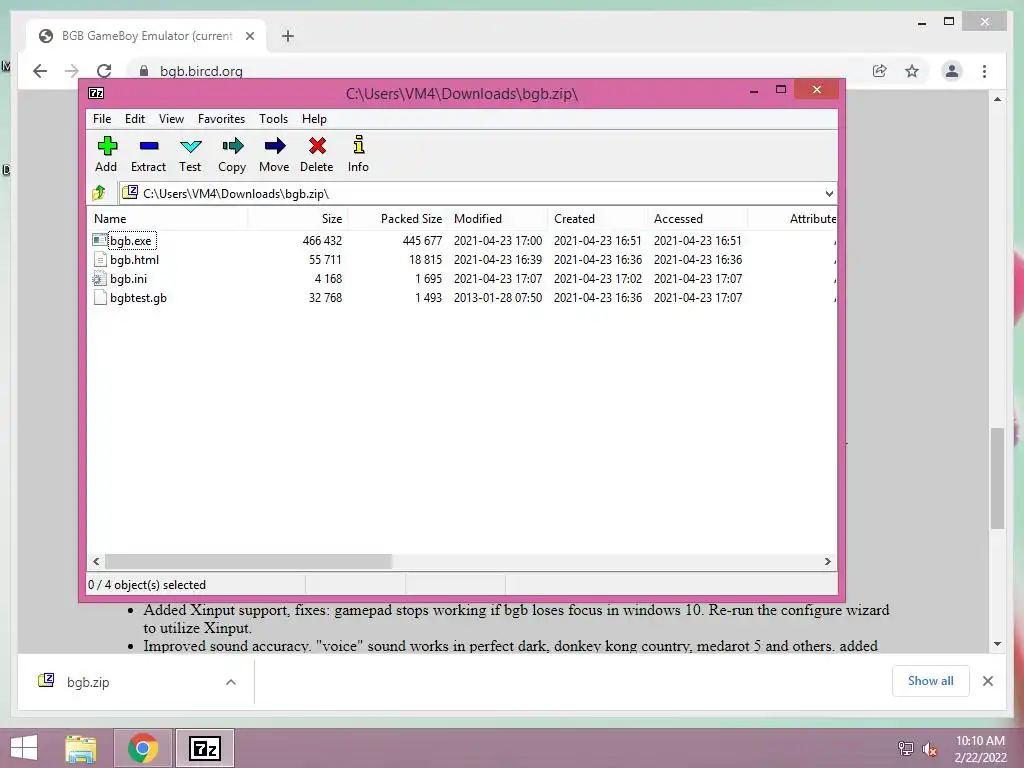Click the muted volume tray icon

pos(929,749)
